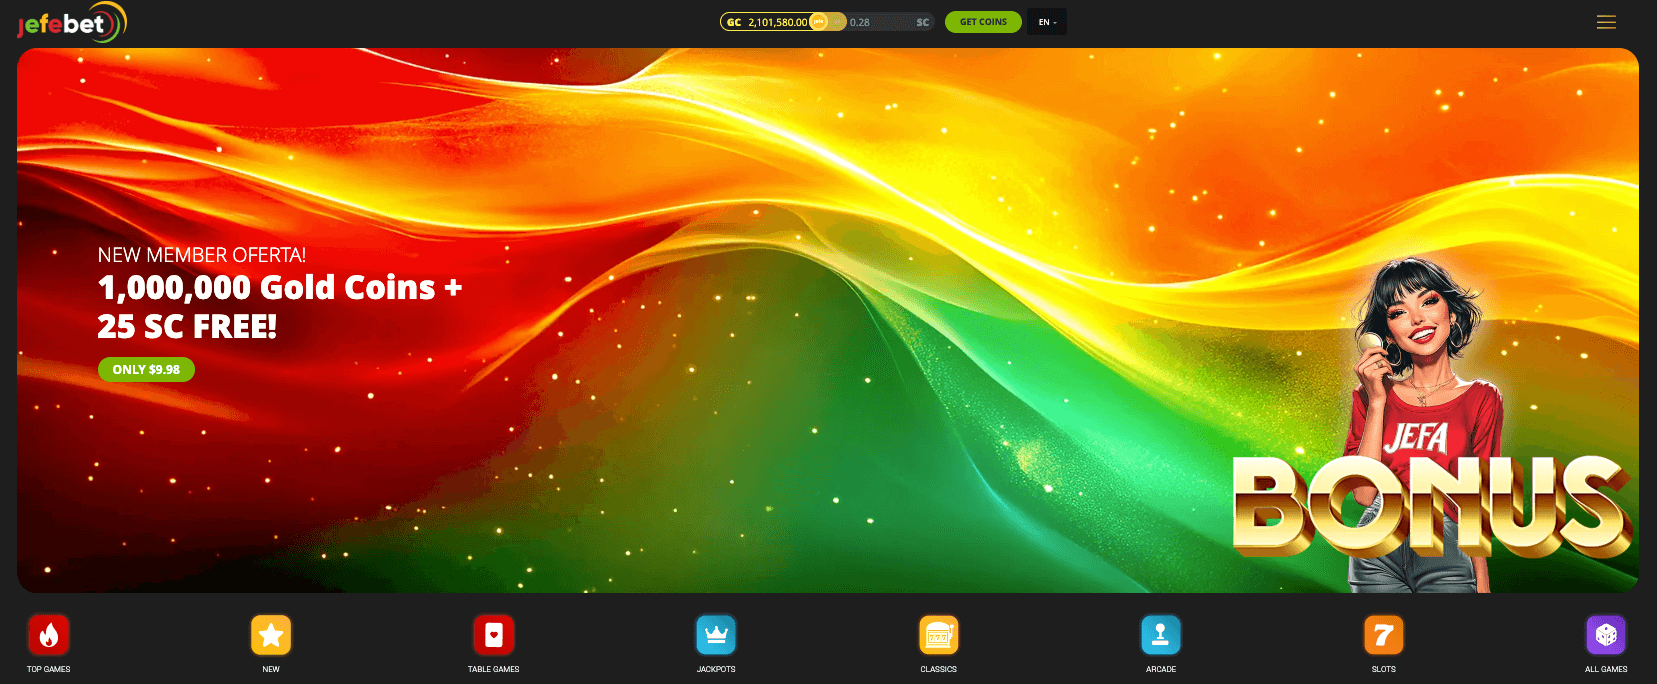Open the Jackpots crown icon
The width and height of the screenshot is (1657, 684).
pos(716,634)
